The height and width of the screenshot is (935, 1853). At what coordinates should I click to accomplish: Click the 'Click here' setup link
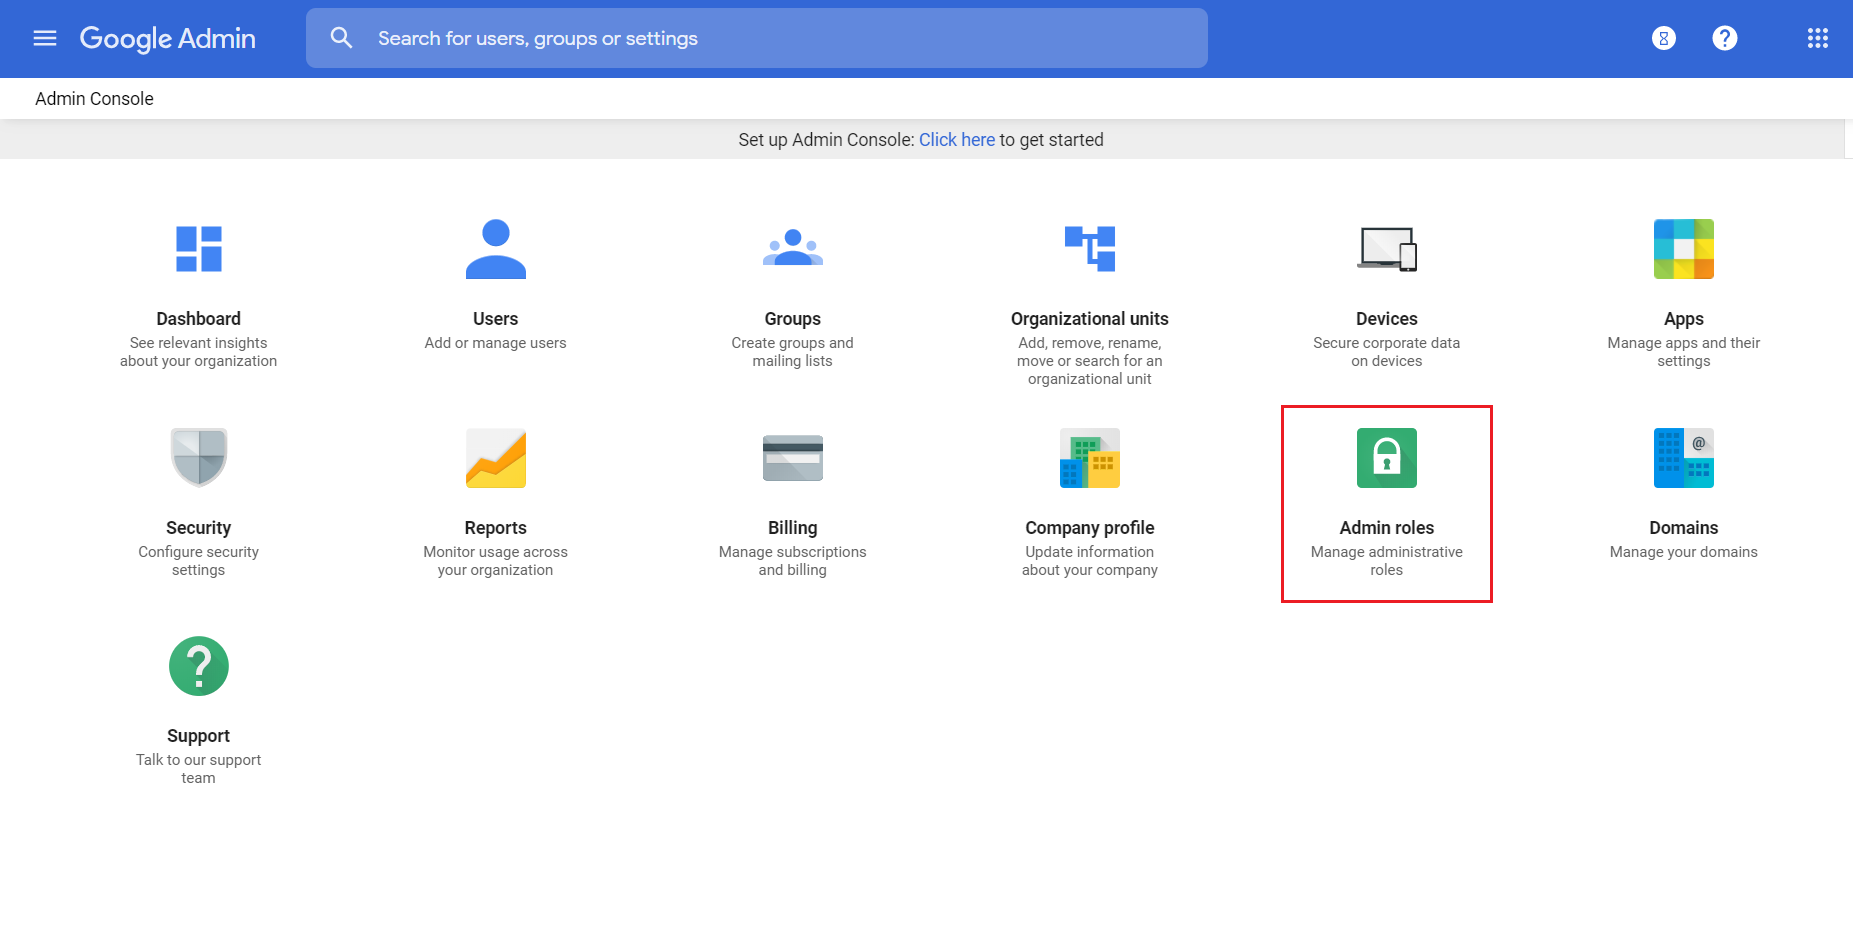pos(956,140)
